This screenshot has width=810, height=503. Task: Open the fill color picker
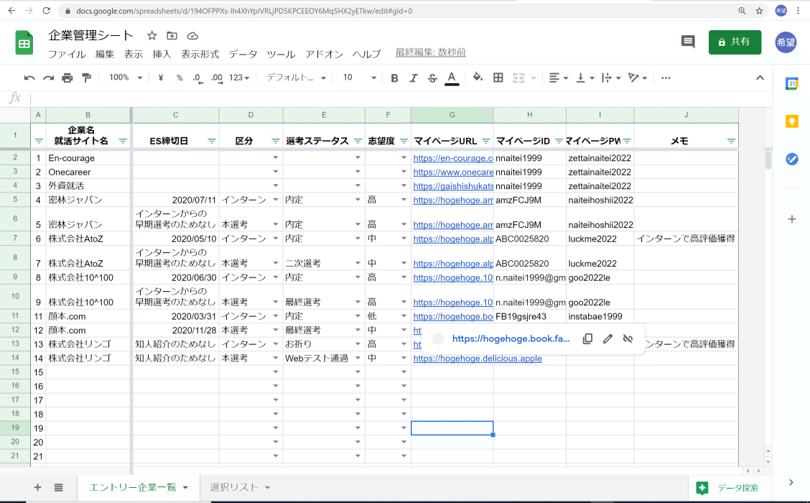click(x=478, y=77)
